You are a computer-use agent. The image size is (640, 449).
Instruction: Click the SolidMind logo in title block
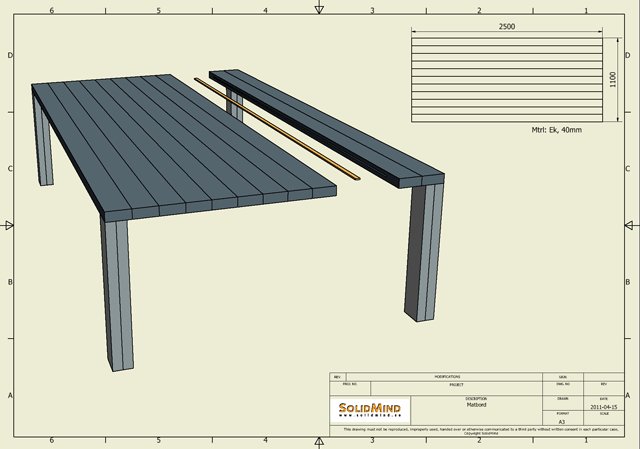point(369,409)
